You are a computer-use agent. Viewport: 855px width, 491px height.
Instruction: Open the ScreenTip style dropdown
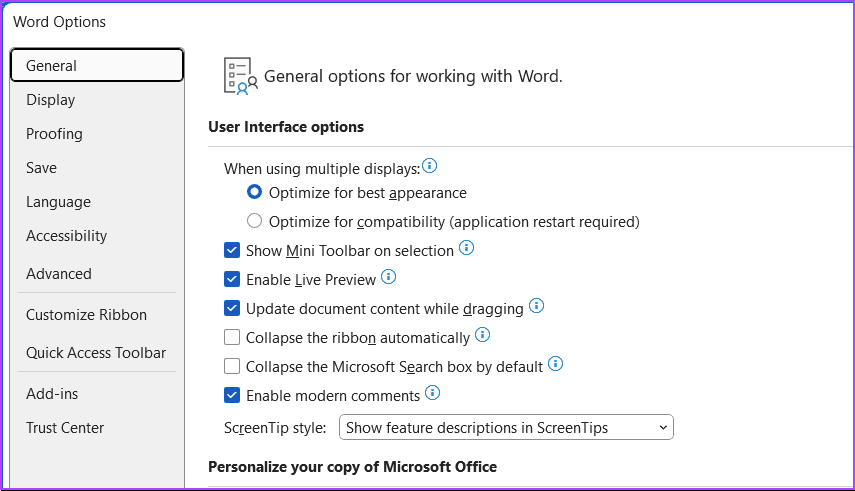tap(507, 428)
